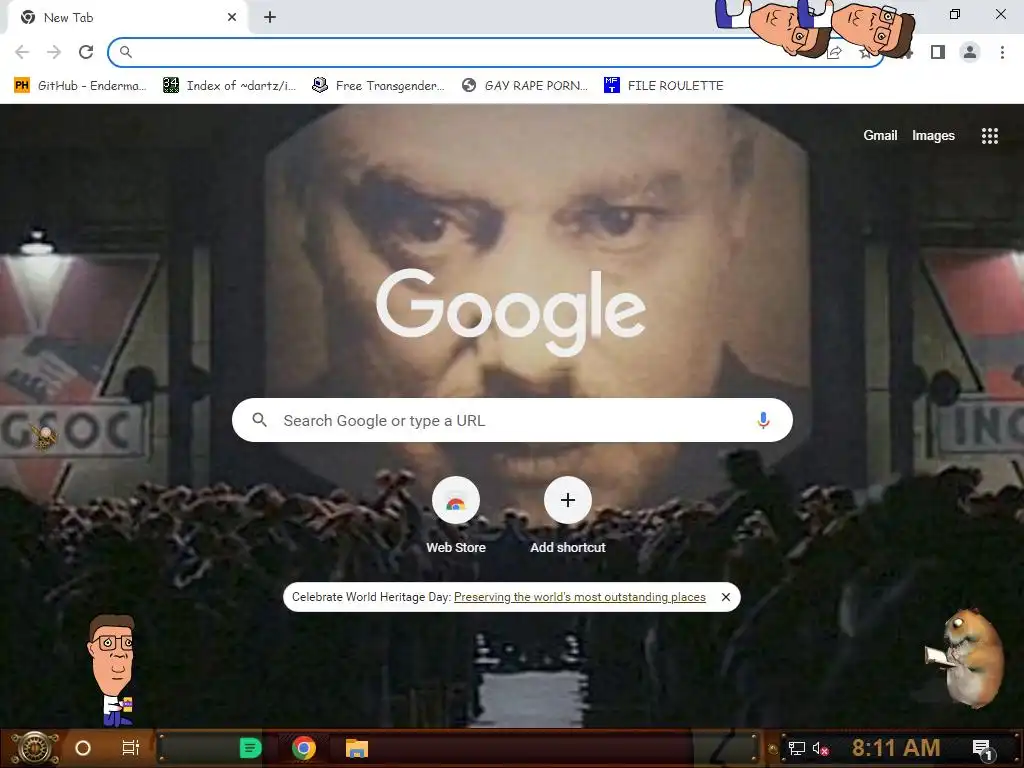Open the Index of ~dartz bookmark
Image resolution: width=1024 pixels, height=768 pixels.
pos(229,86)
